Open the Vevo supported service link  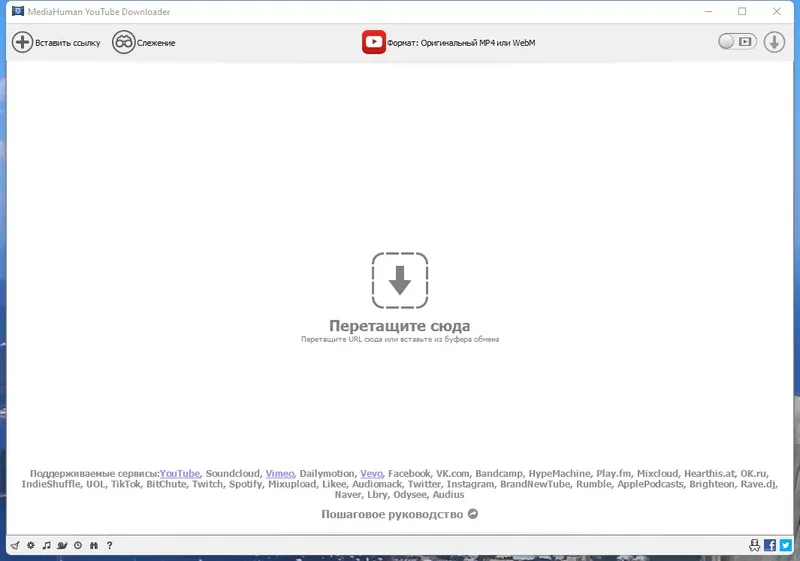(x=371, y=473)
